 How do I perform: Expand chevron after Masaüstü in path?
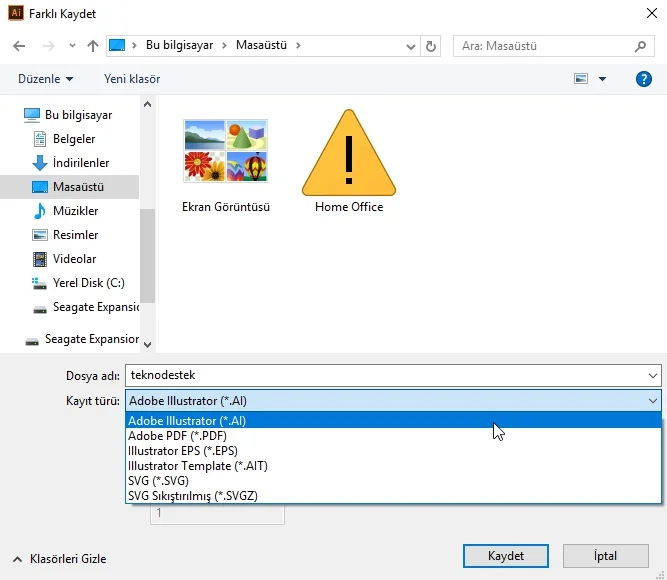298,45
